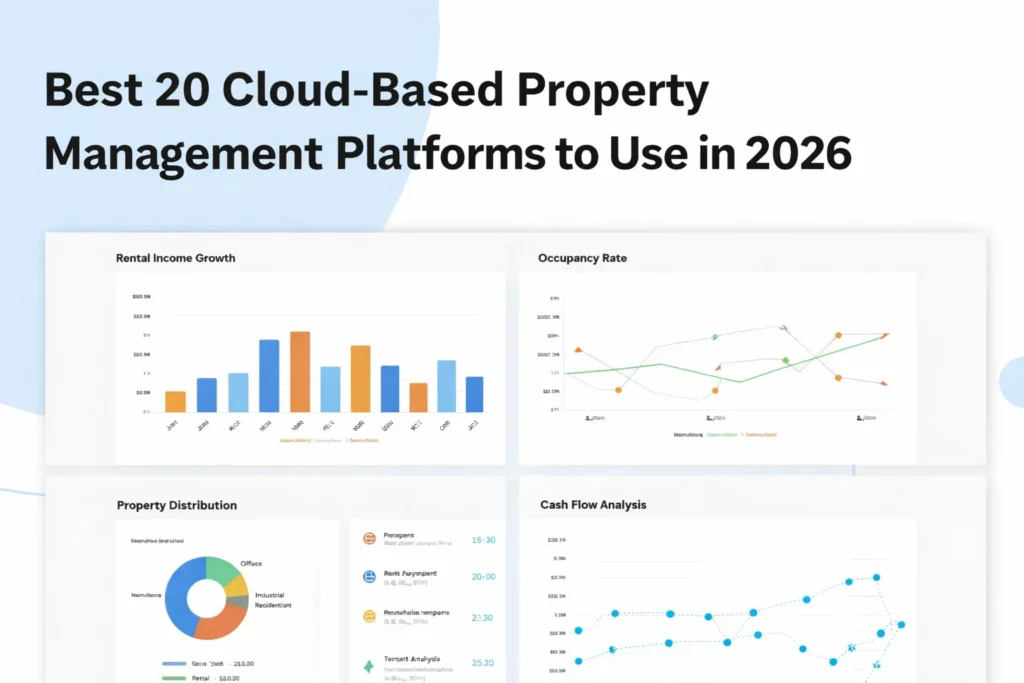Toggle the orange legend entry below Occupancy chart
This screenshot has height=683, width=1024.
point(760,434)
